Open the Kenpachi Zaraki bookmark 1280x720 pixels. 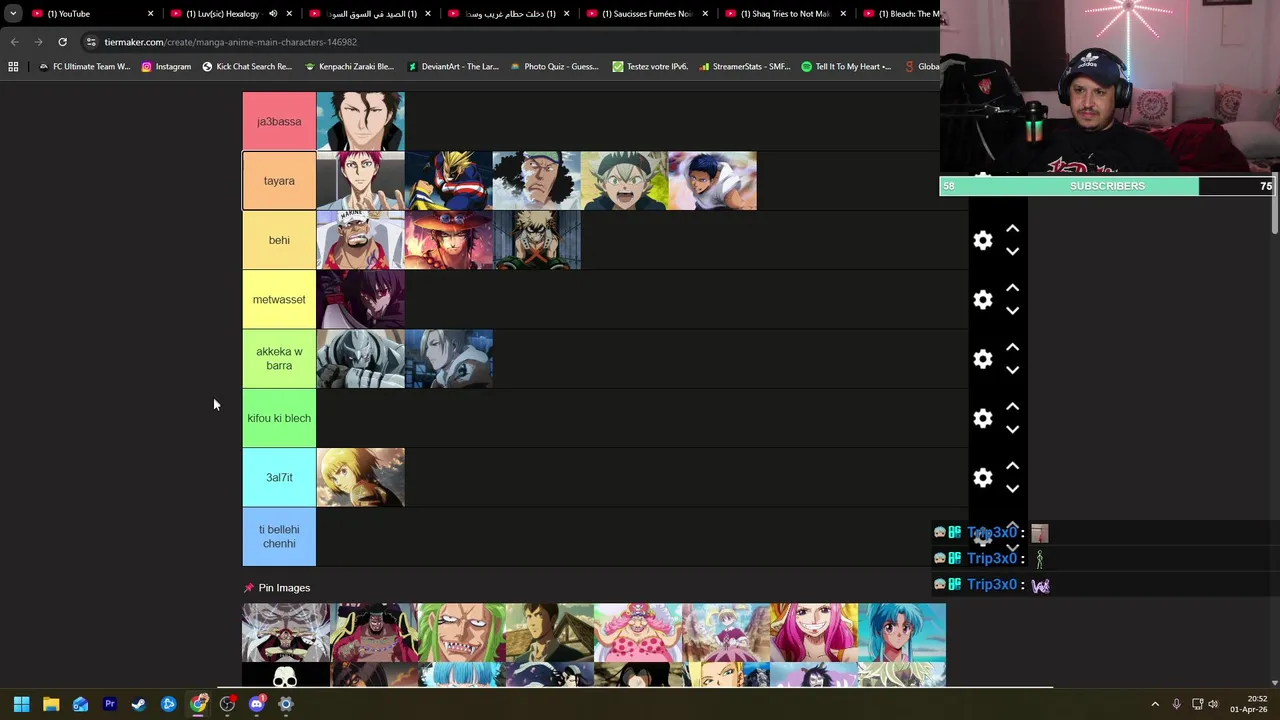coord(349,67)
